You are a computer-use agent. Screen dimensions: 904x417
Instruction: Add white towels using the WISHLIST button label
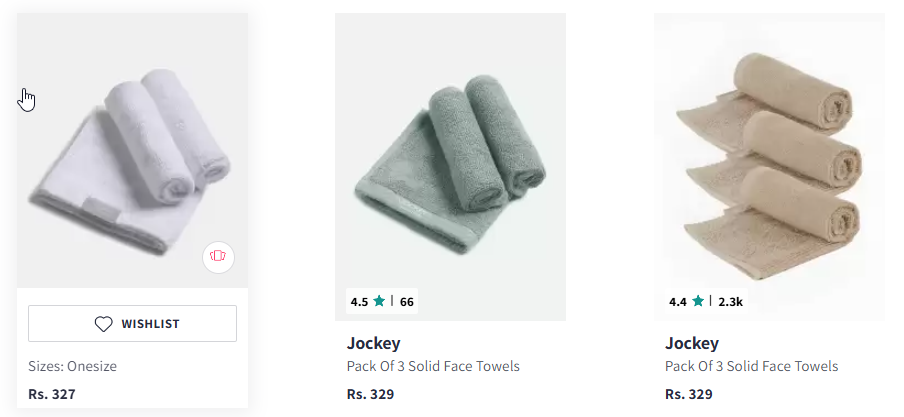(150, 324)
